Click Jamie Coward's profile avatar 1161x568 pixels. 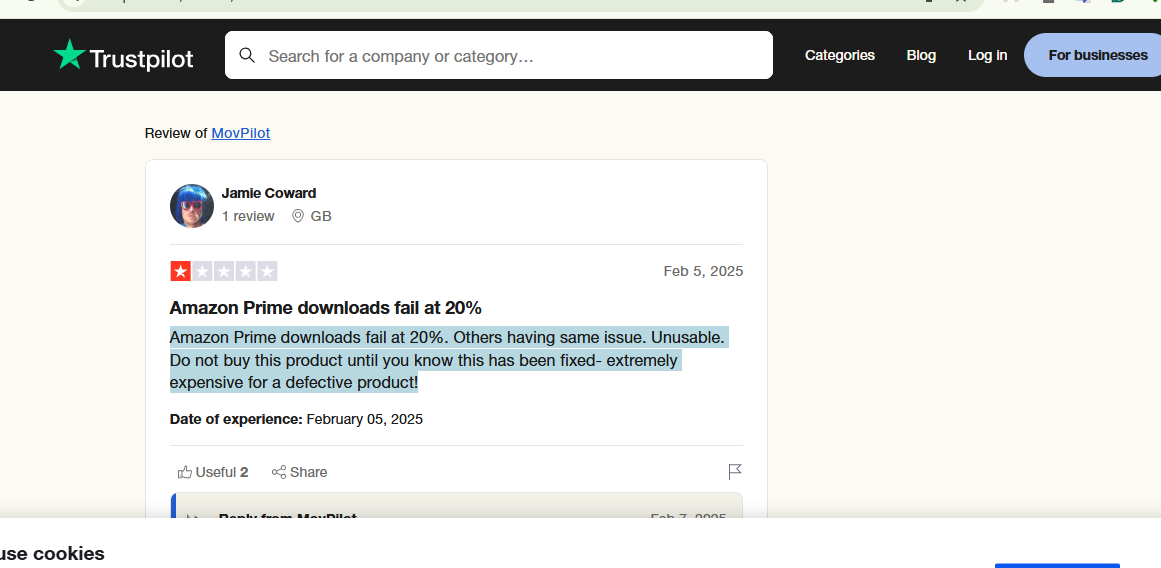192,206
